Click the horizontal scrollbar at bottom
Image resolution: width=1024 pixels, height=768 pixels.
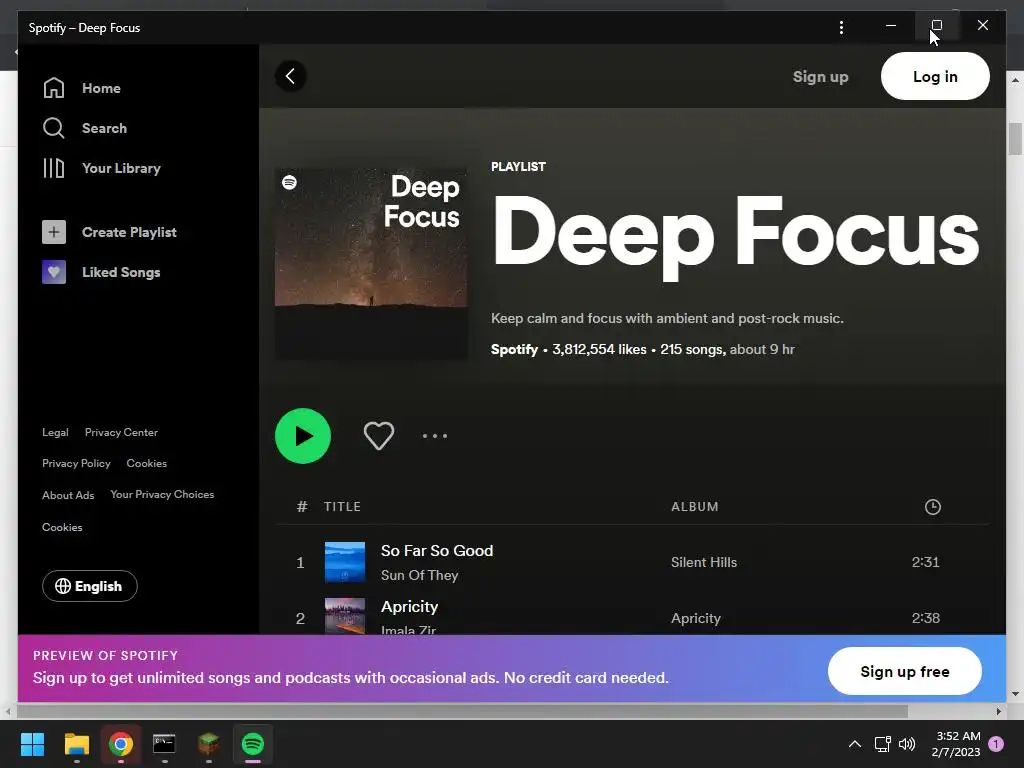pyautogui.click(x=462, y=711)
